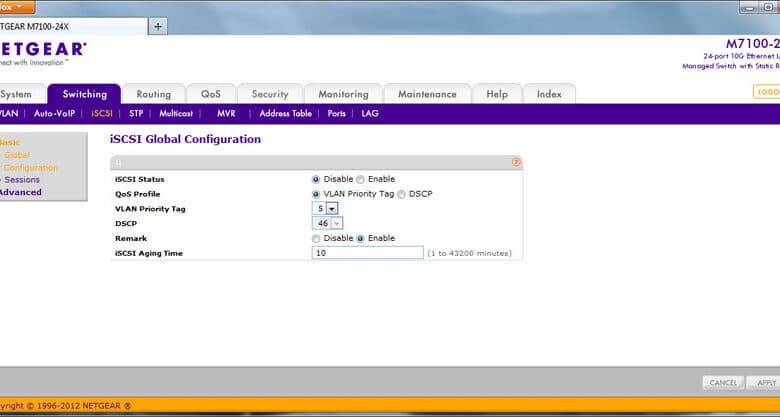780x417 pixels.
Task: Switch to the Switching tab
Action: (x=84, y=94)
